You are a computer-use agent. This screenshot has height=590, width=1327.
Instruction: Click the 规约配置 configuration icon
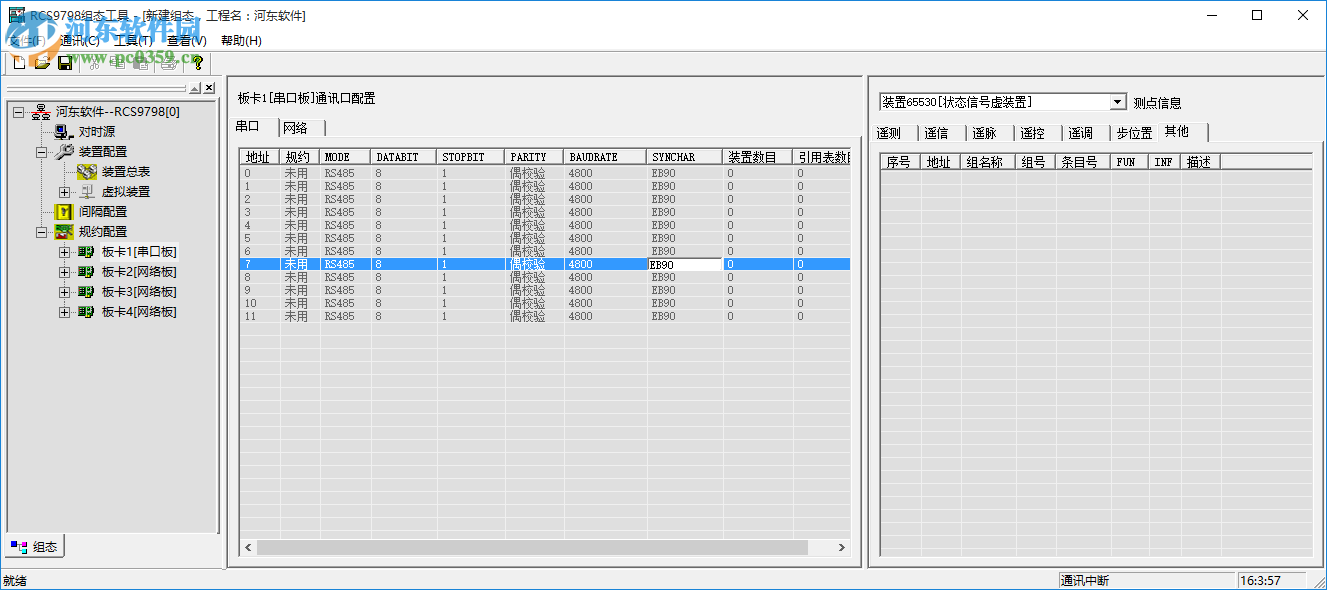point(63,229)
